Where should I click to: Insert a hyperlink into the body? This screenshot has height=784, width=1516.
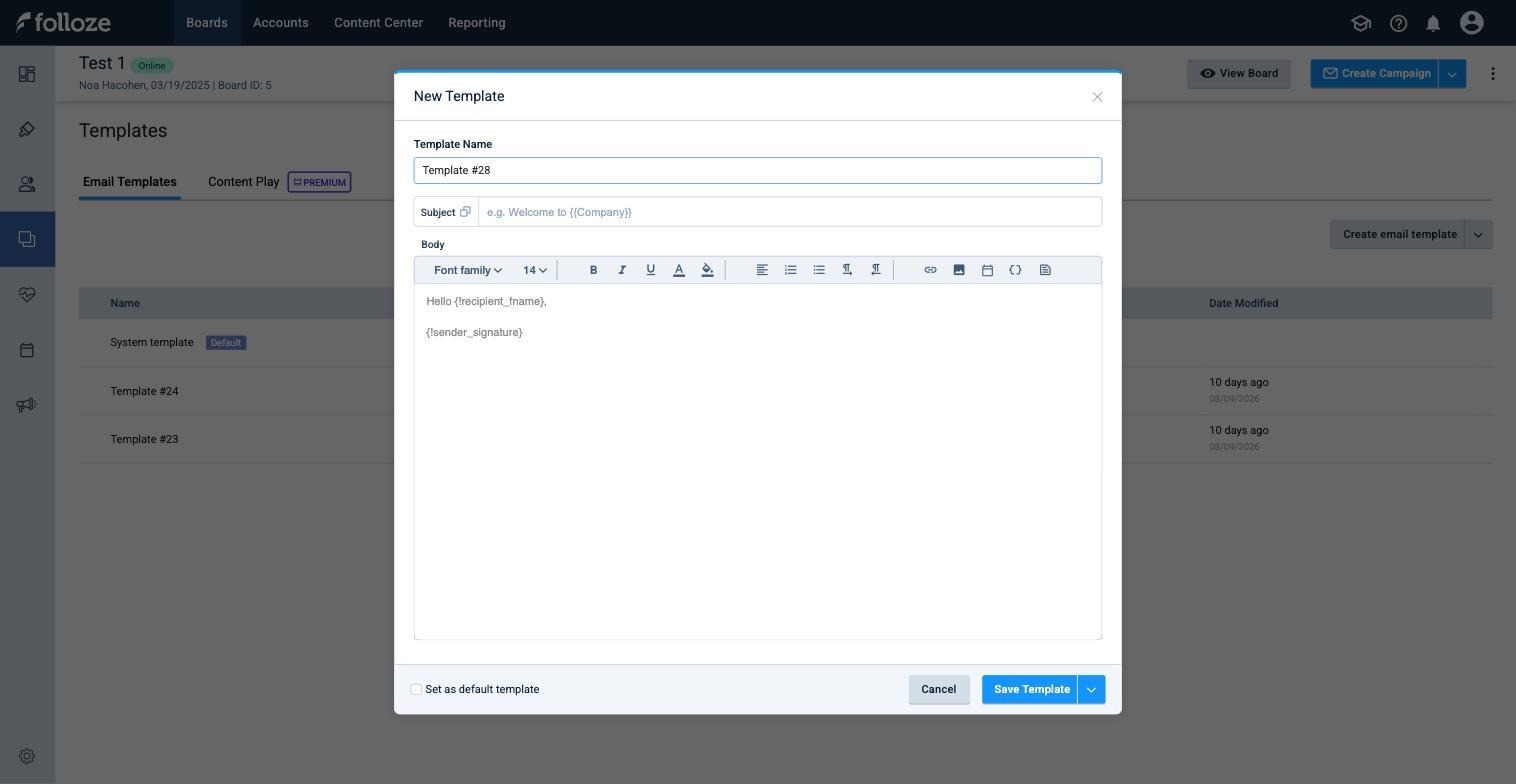point(930,270)
